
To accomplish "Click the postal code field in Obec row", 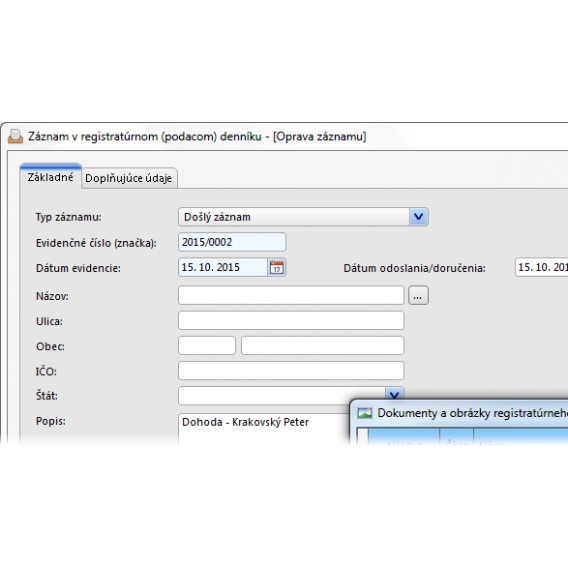I will 207,346.
